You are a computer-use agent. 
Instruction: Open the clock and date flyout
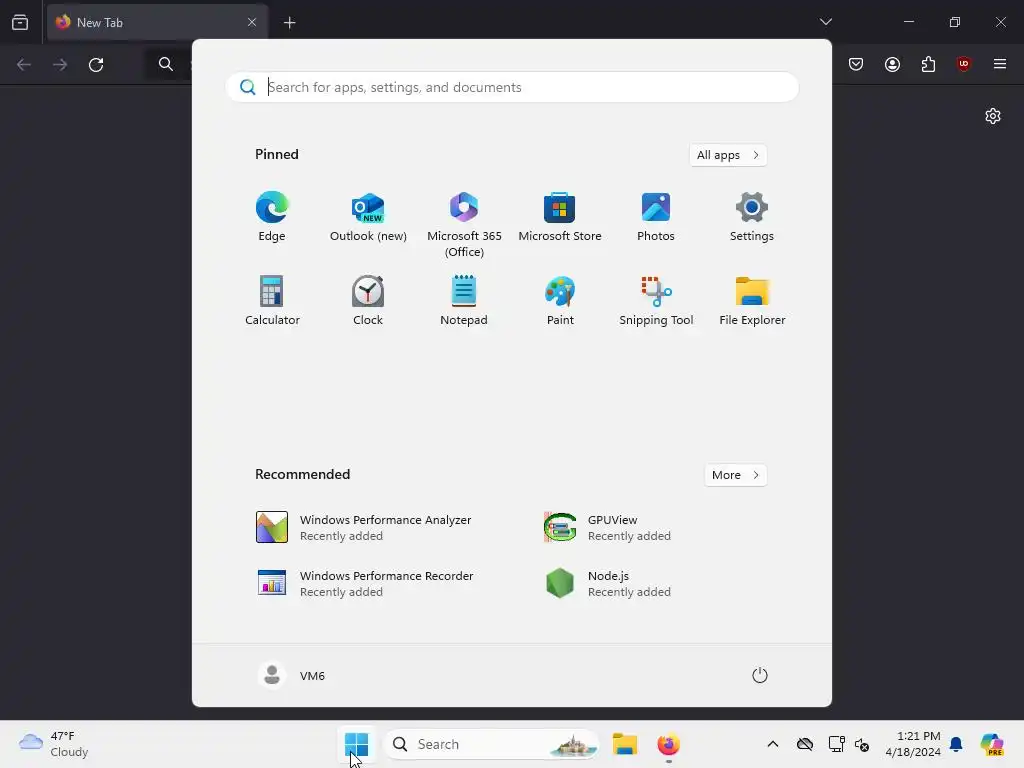(913, 744)
